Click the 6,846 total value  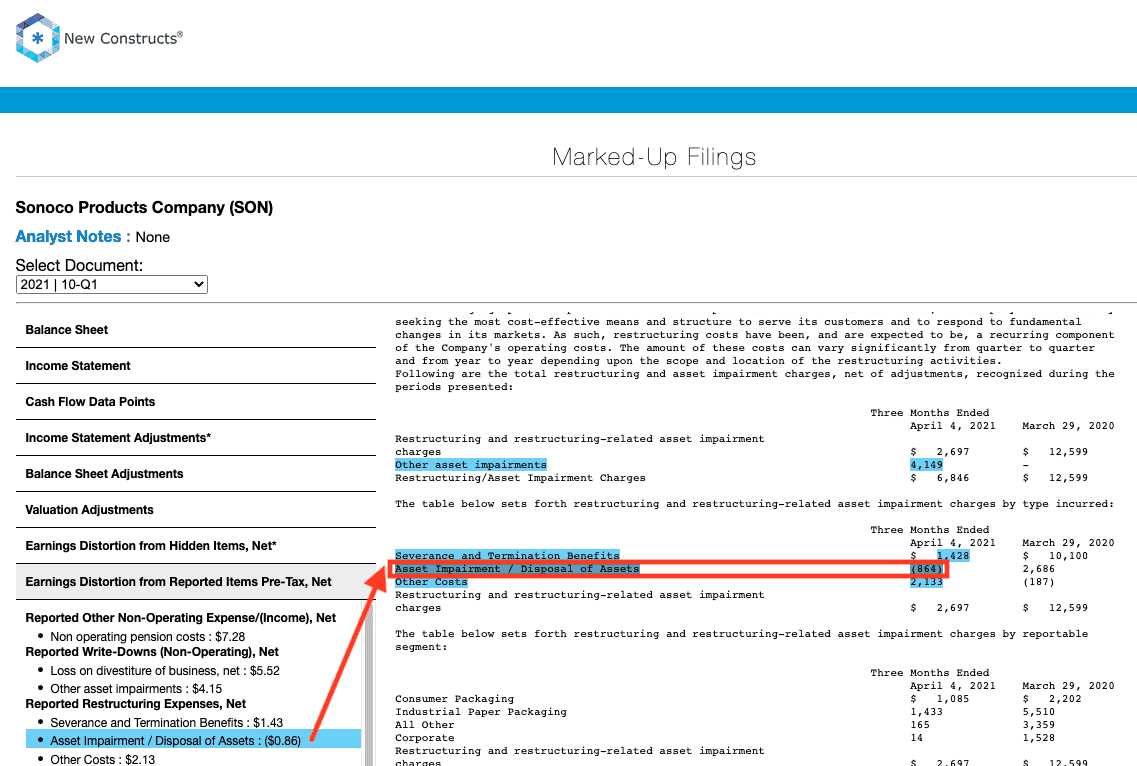point(953,478)
